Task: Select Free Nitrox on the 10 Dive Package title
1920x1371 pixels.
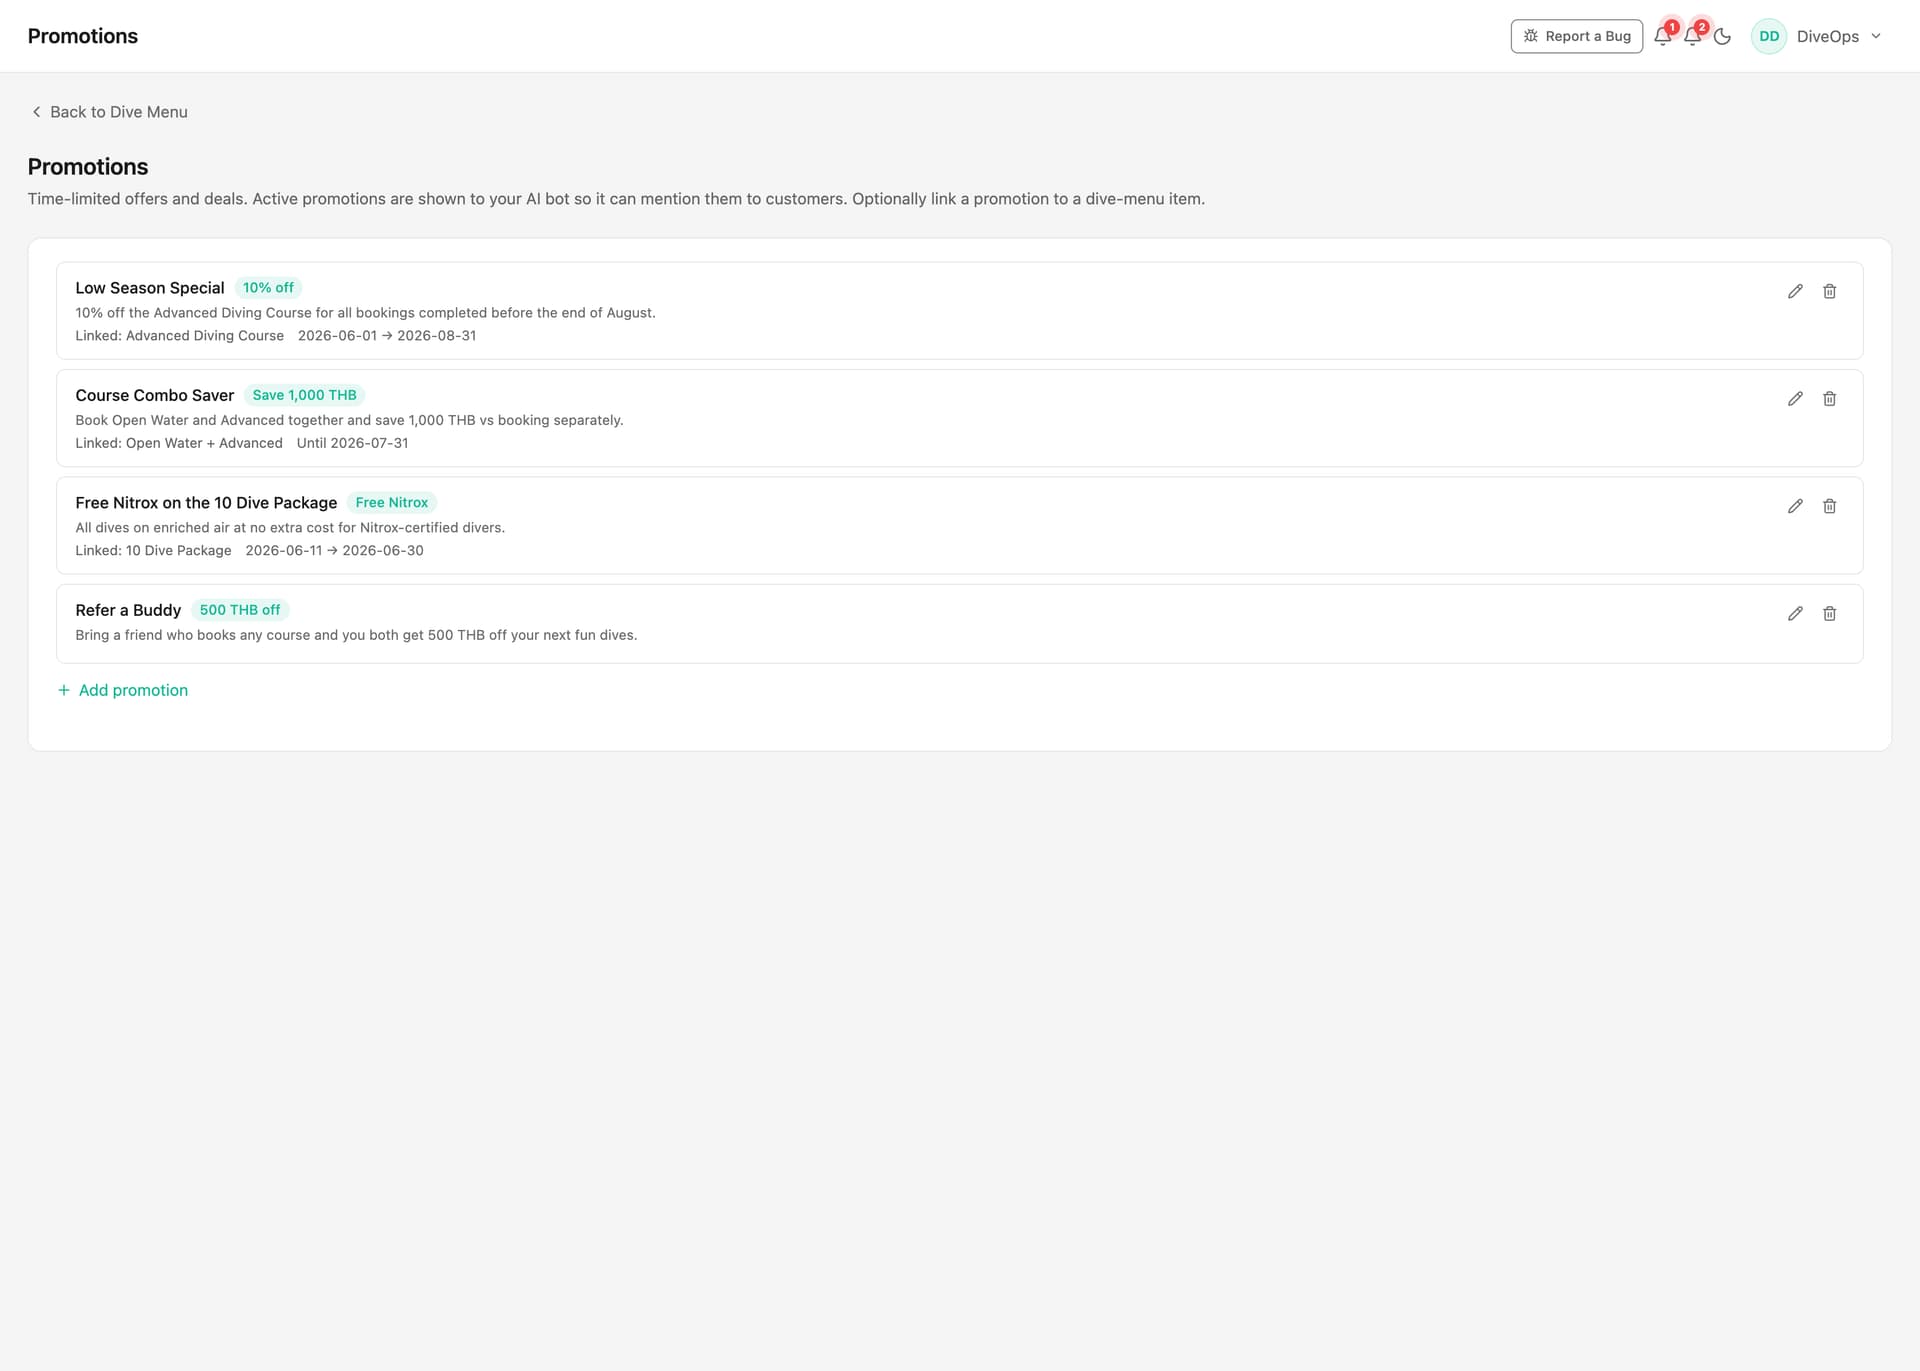Action: pos(206,503)
